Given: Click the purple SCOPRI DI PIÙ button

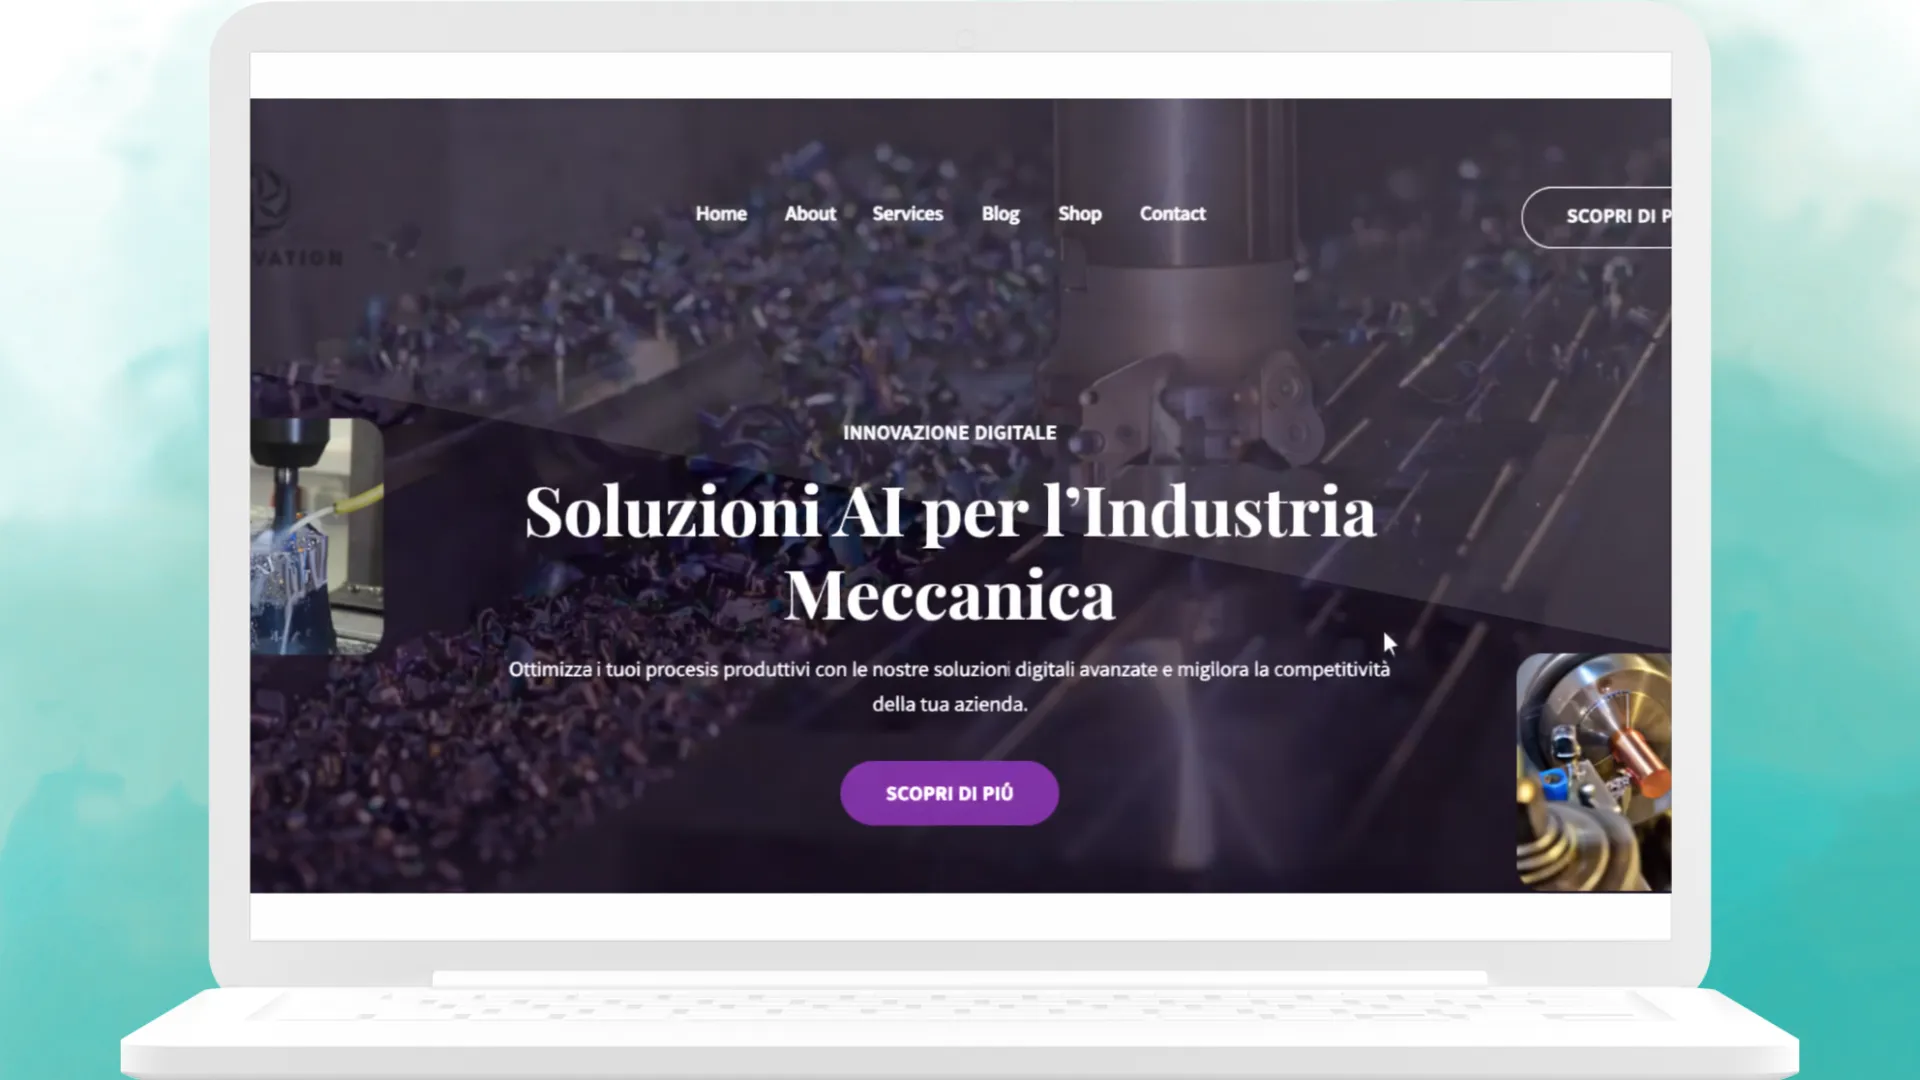Looking at the screenshot, I should pyautogui.click(x=949, y=793).
